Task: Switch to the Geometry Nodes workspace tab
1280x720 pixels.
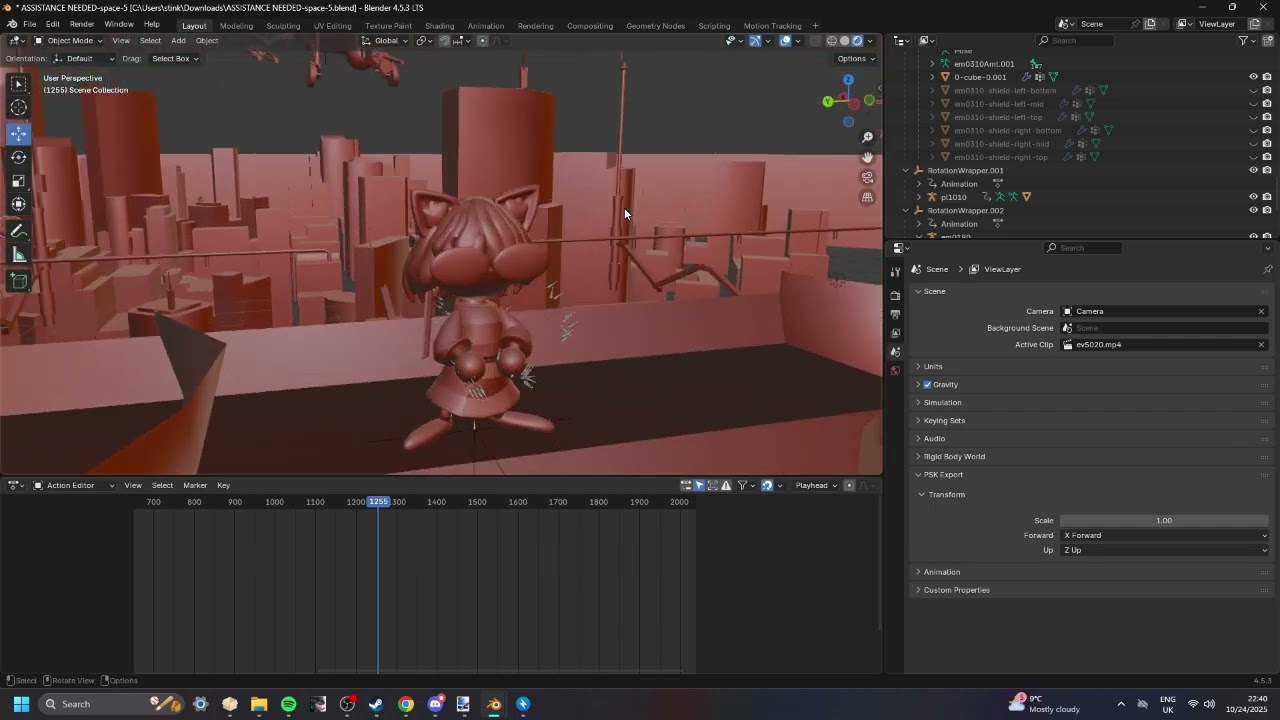Action: point(655,26)
